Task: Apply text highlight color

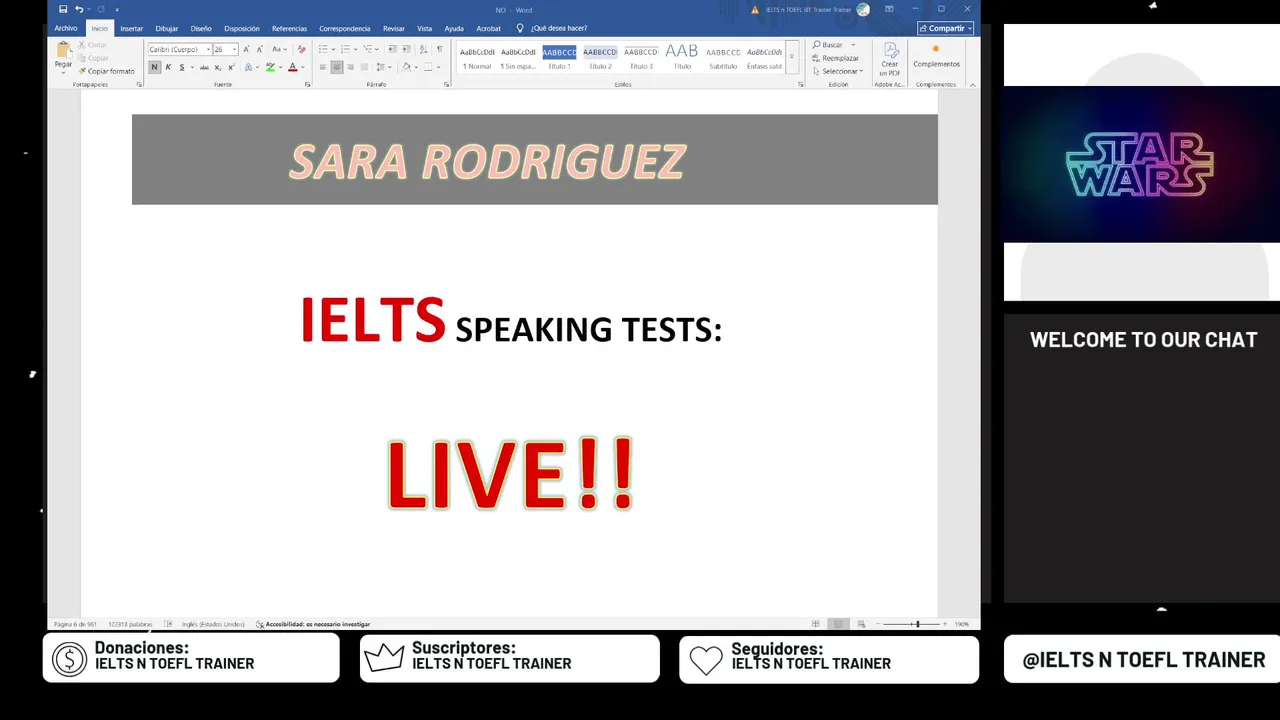Action: pos(270,67)
